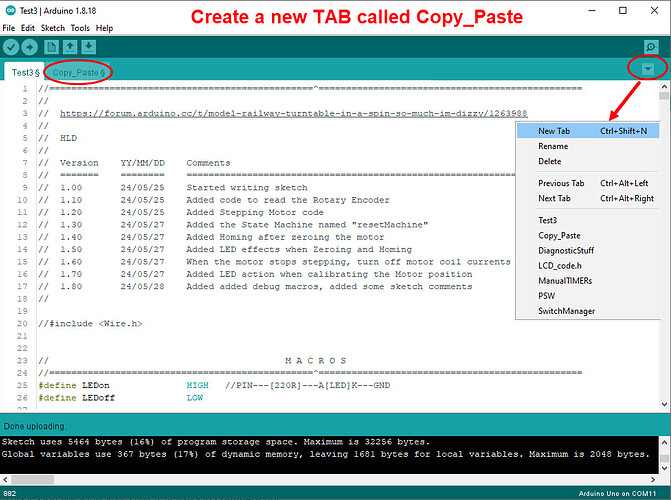Open the File menu
The height and width of the screenshot is (500, 671).
point(9,28)
